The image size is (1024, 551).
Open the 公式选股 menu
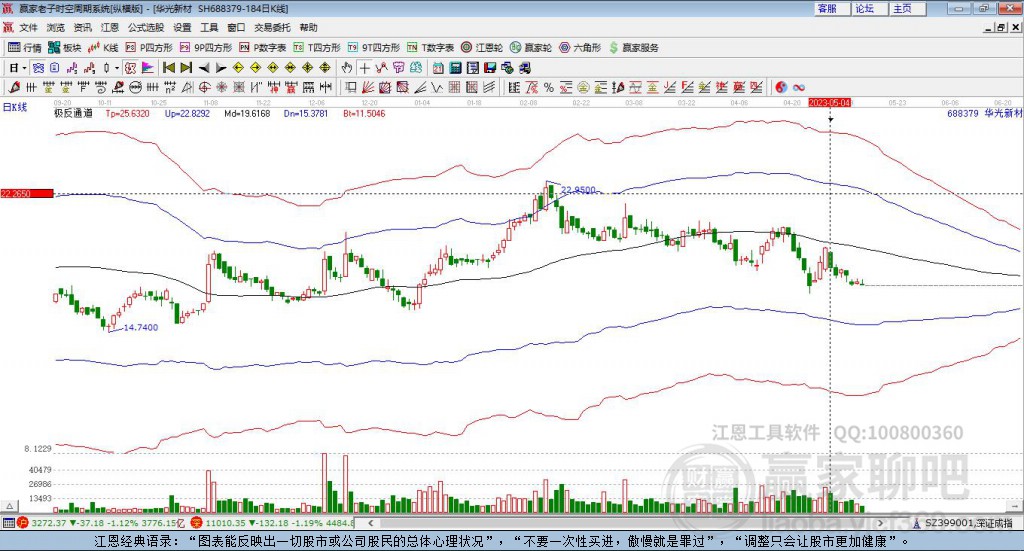[x=144, y=28]
